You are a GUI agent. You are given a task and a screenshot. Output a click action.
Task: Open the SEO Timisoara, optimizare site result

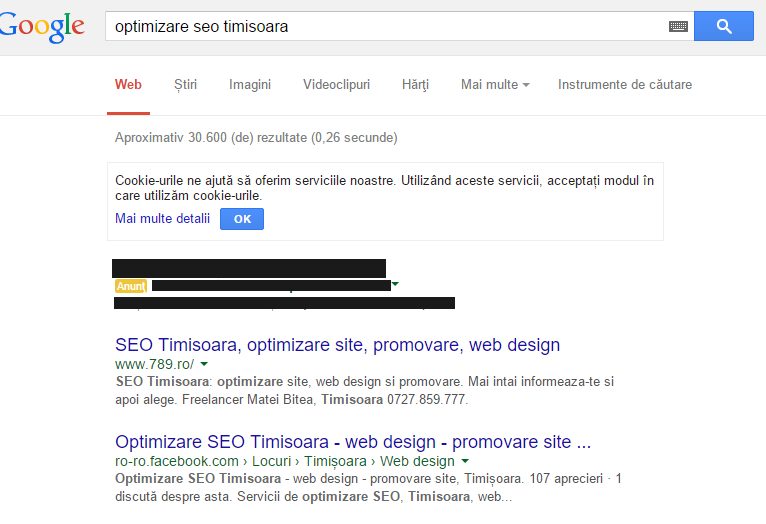337,345
